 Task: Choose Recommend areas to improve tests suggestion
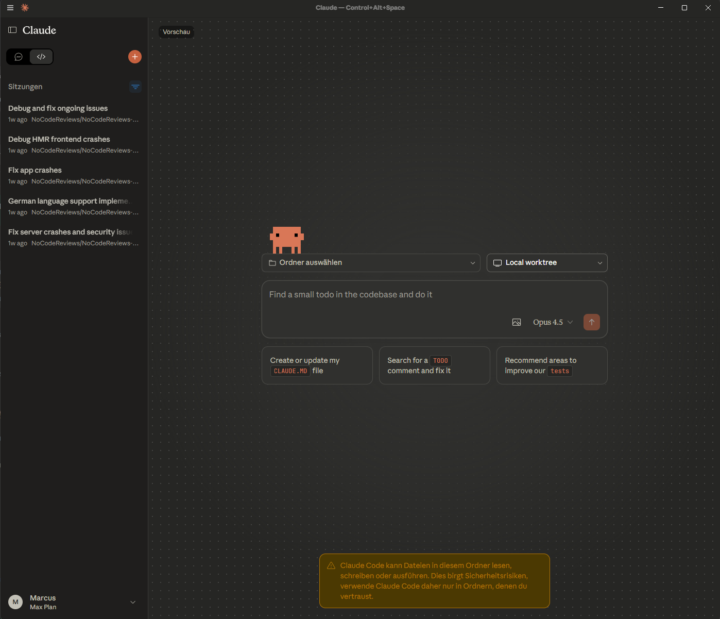click(x=552, y=366)
